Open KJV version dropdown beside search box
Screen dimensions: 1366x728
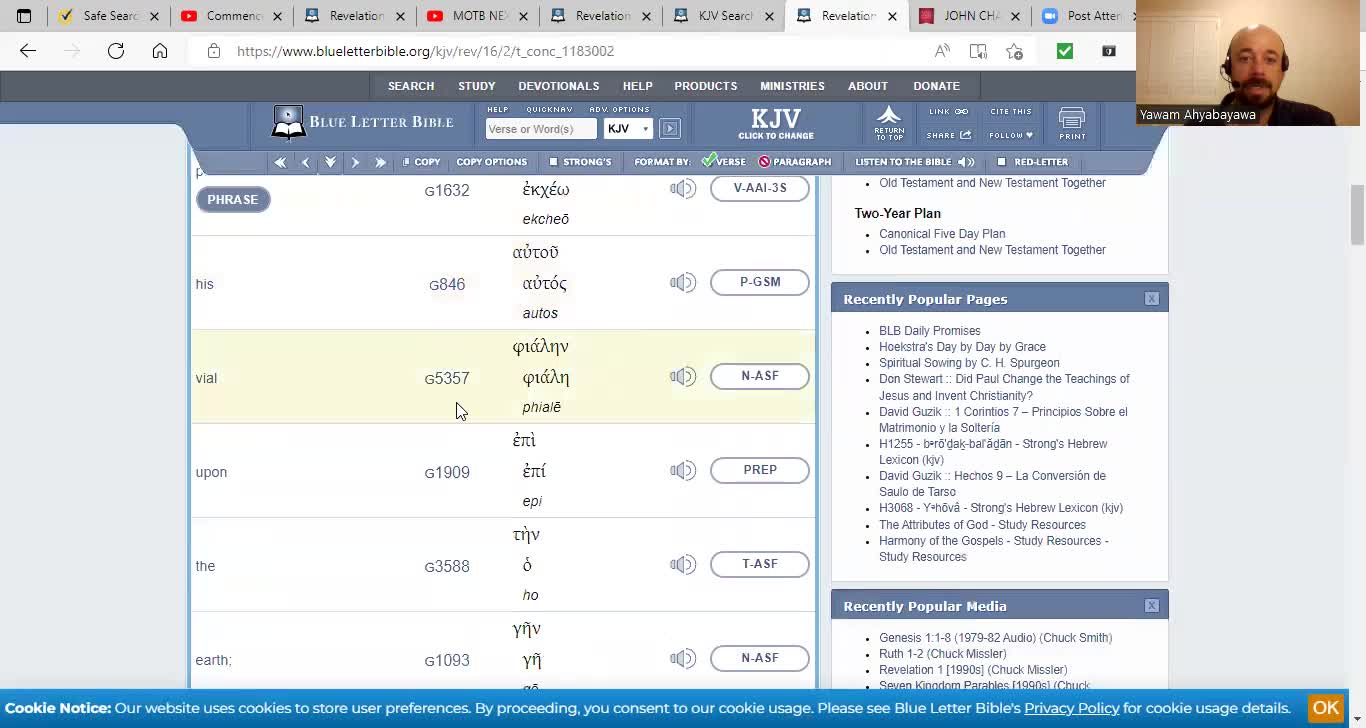point(628,129)
